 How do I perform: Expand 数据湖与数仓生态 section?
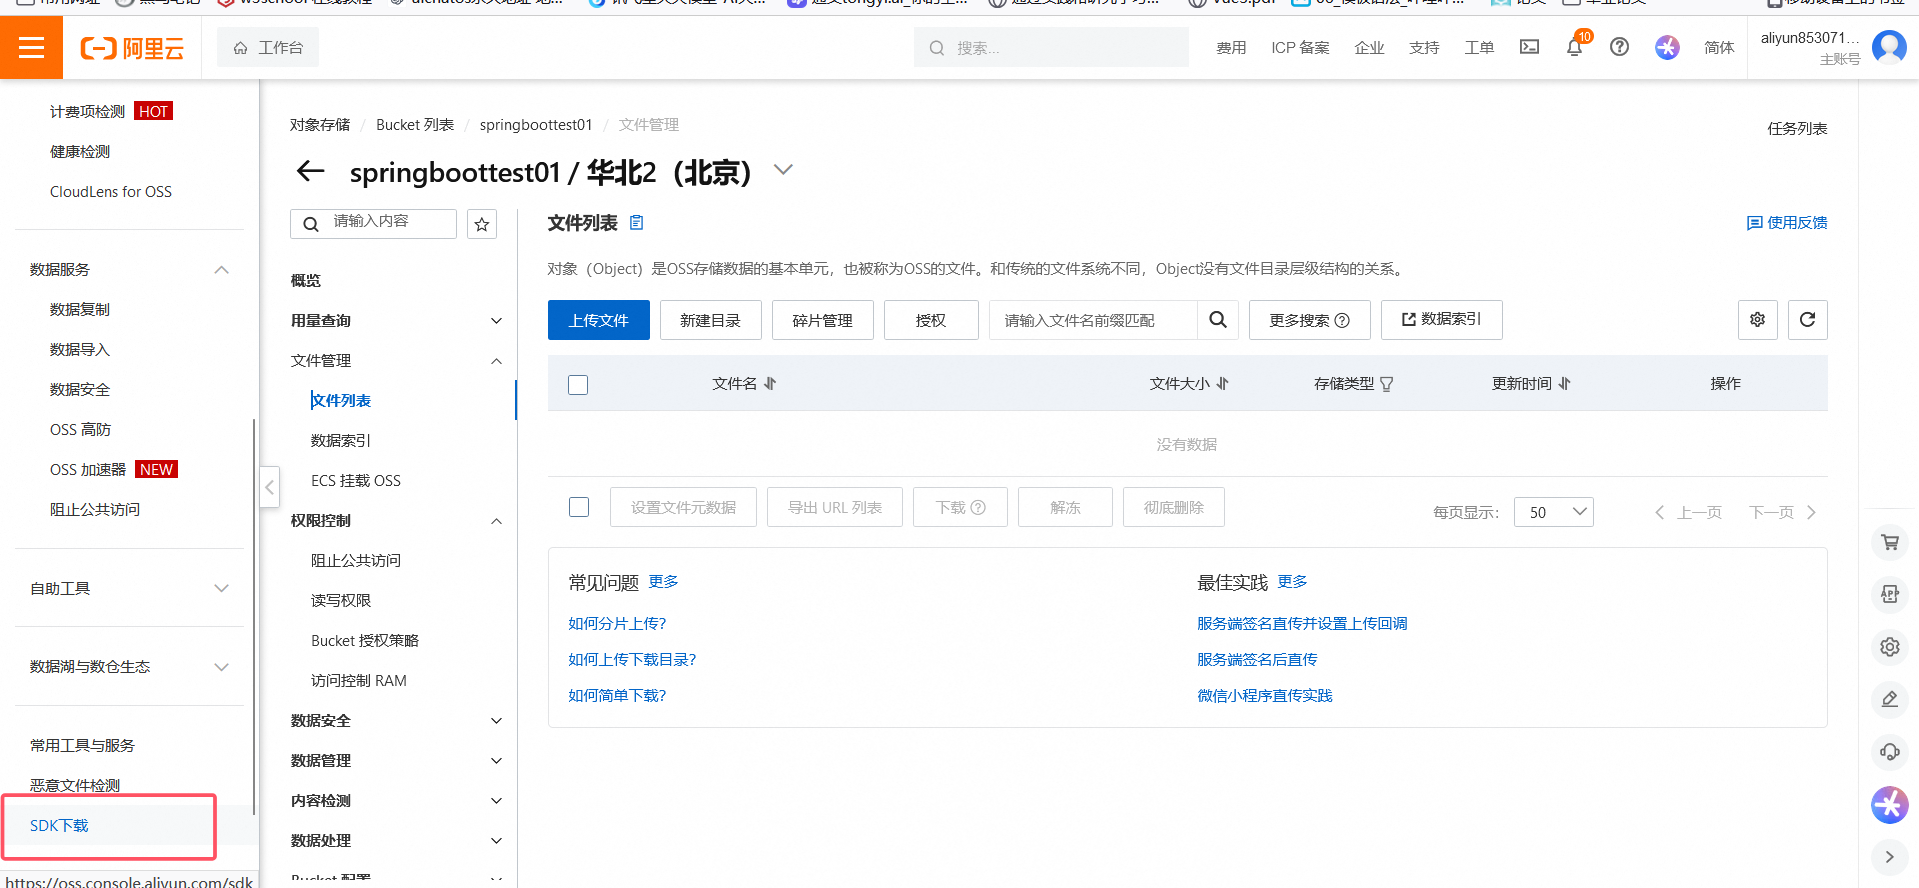222,667
